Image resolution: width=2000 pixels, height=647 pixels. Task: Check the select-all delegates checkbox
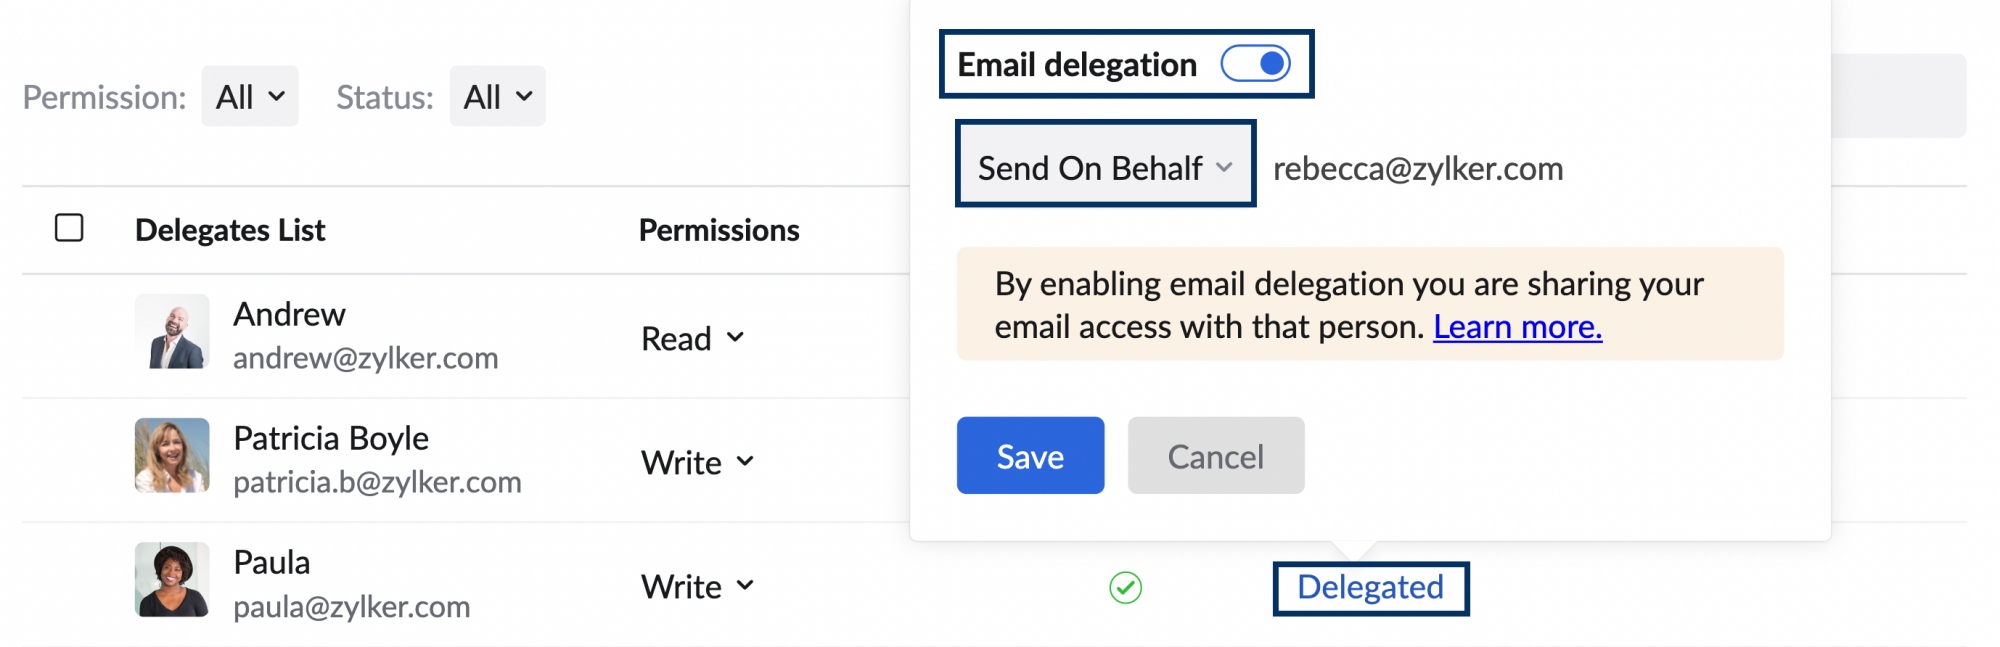pos(69,228)
